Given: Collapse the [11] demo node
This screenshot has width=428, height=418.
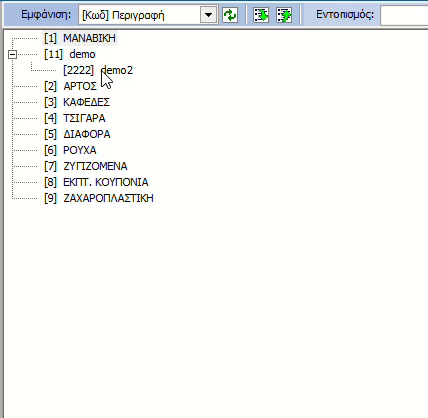Looking at the screenshot, I should 12,54.
